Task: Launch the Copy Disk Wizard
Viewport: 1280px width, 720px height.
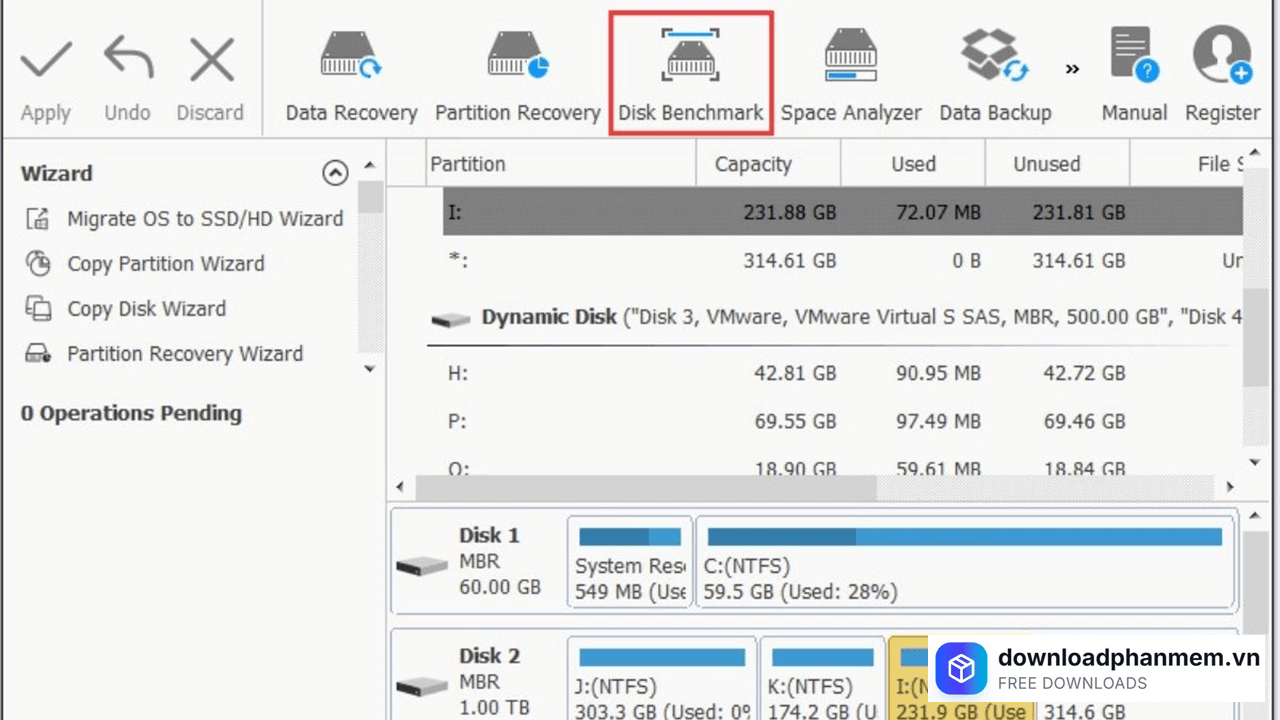Action: [146, 309]
